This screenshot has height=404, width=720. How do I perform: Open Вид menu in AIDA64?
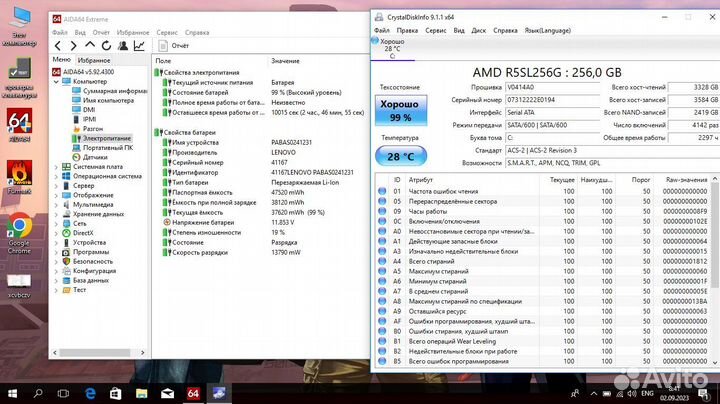[80, 33]
